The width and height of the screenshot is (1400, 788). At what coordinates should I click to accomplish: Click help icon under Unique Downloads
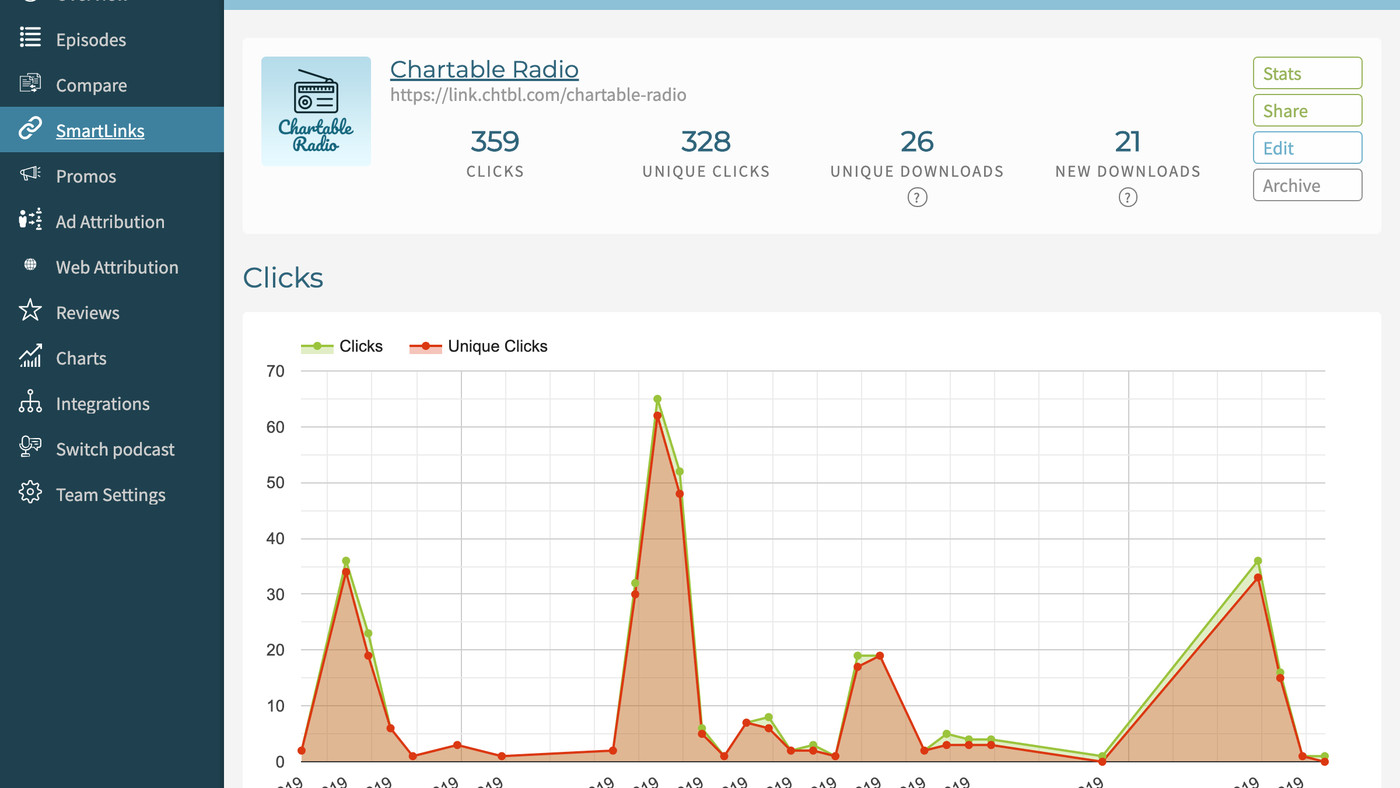pos(917,198)
